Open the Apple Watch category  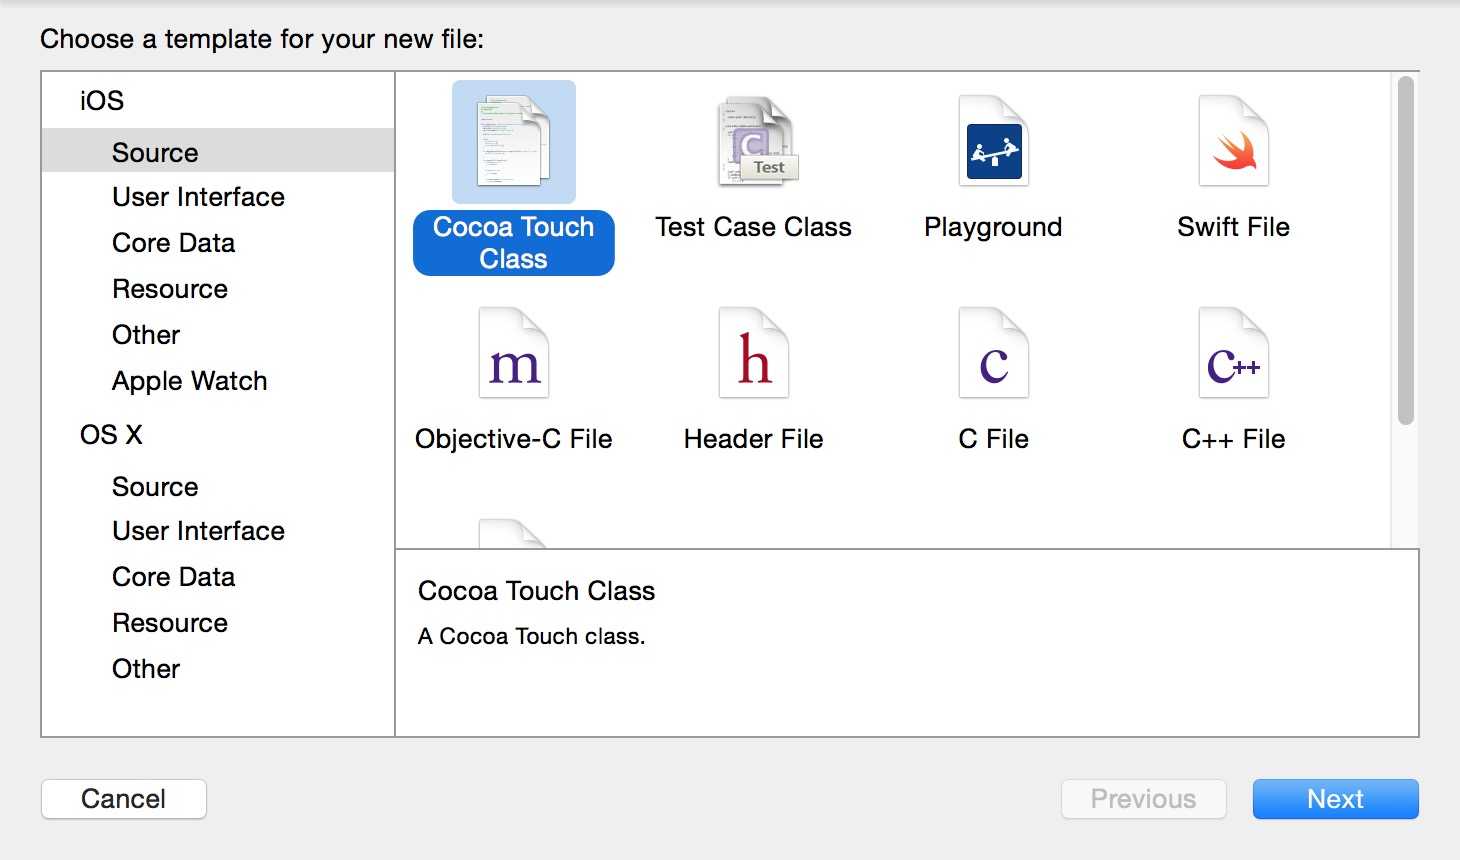pos(190,381)
